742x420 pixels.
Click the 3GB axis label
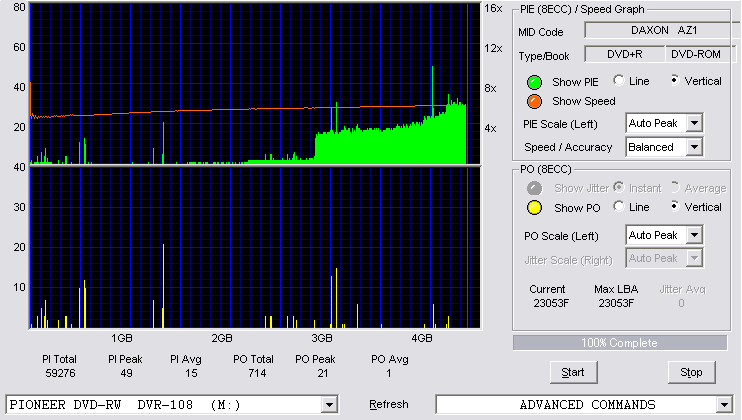[321, 338]
